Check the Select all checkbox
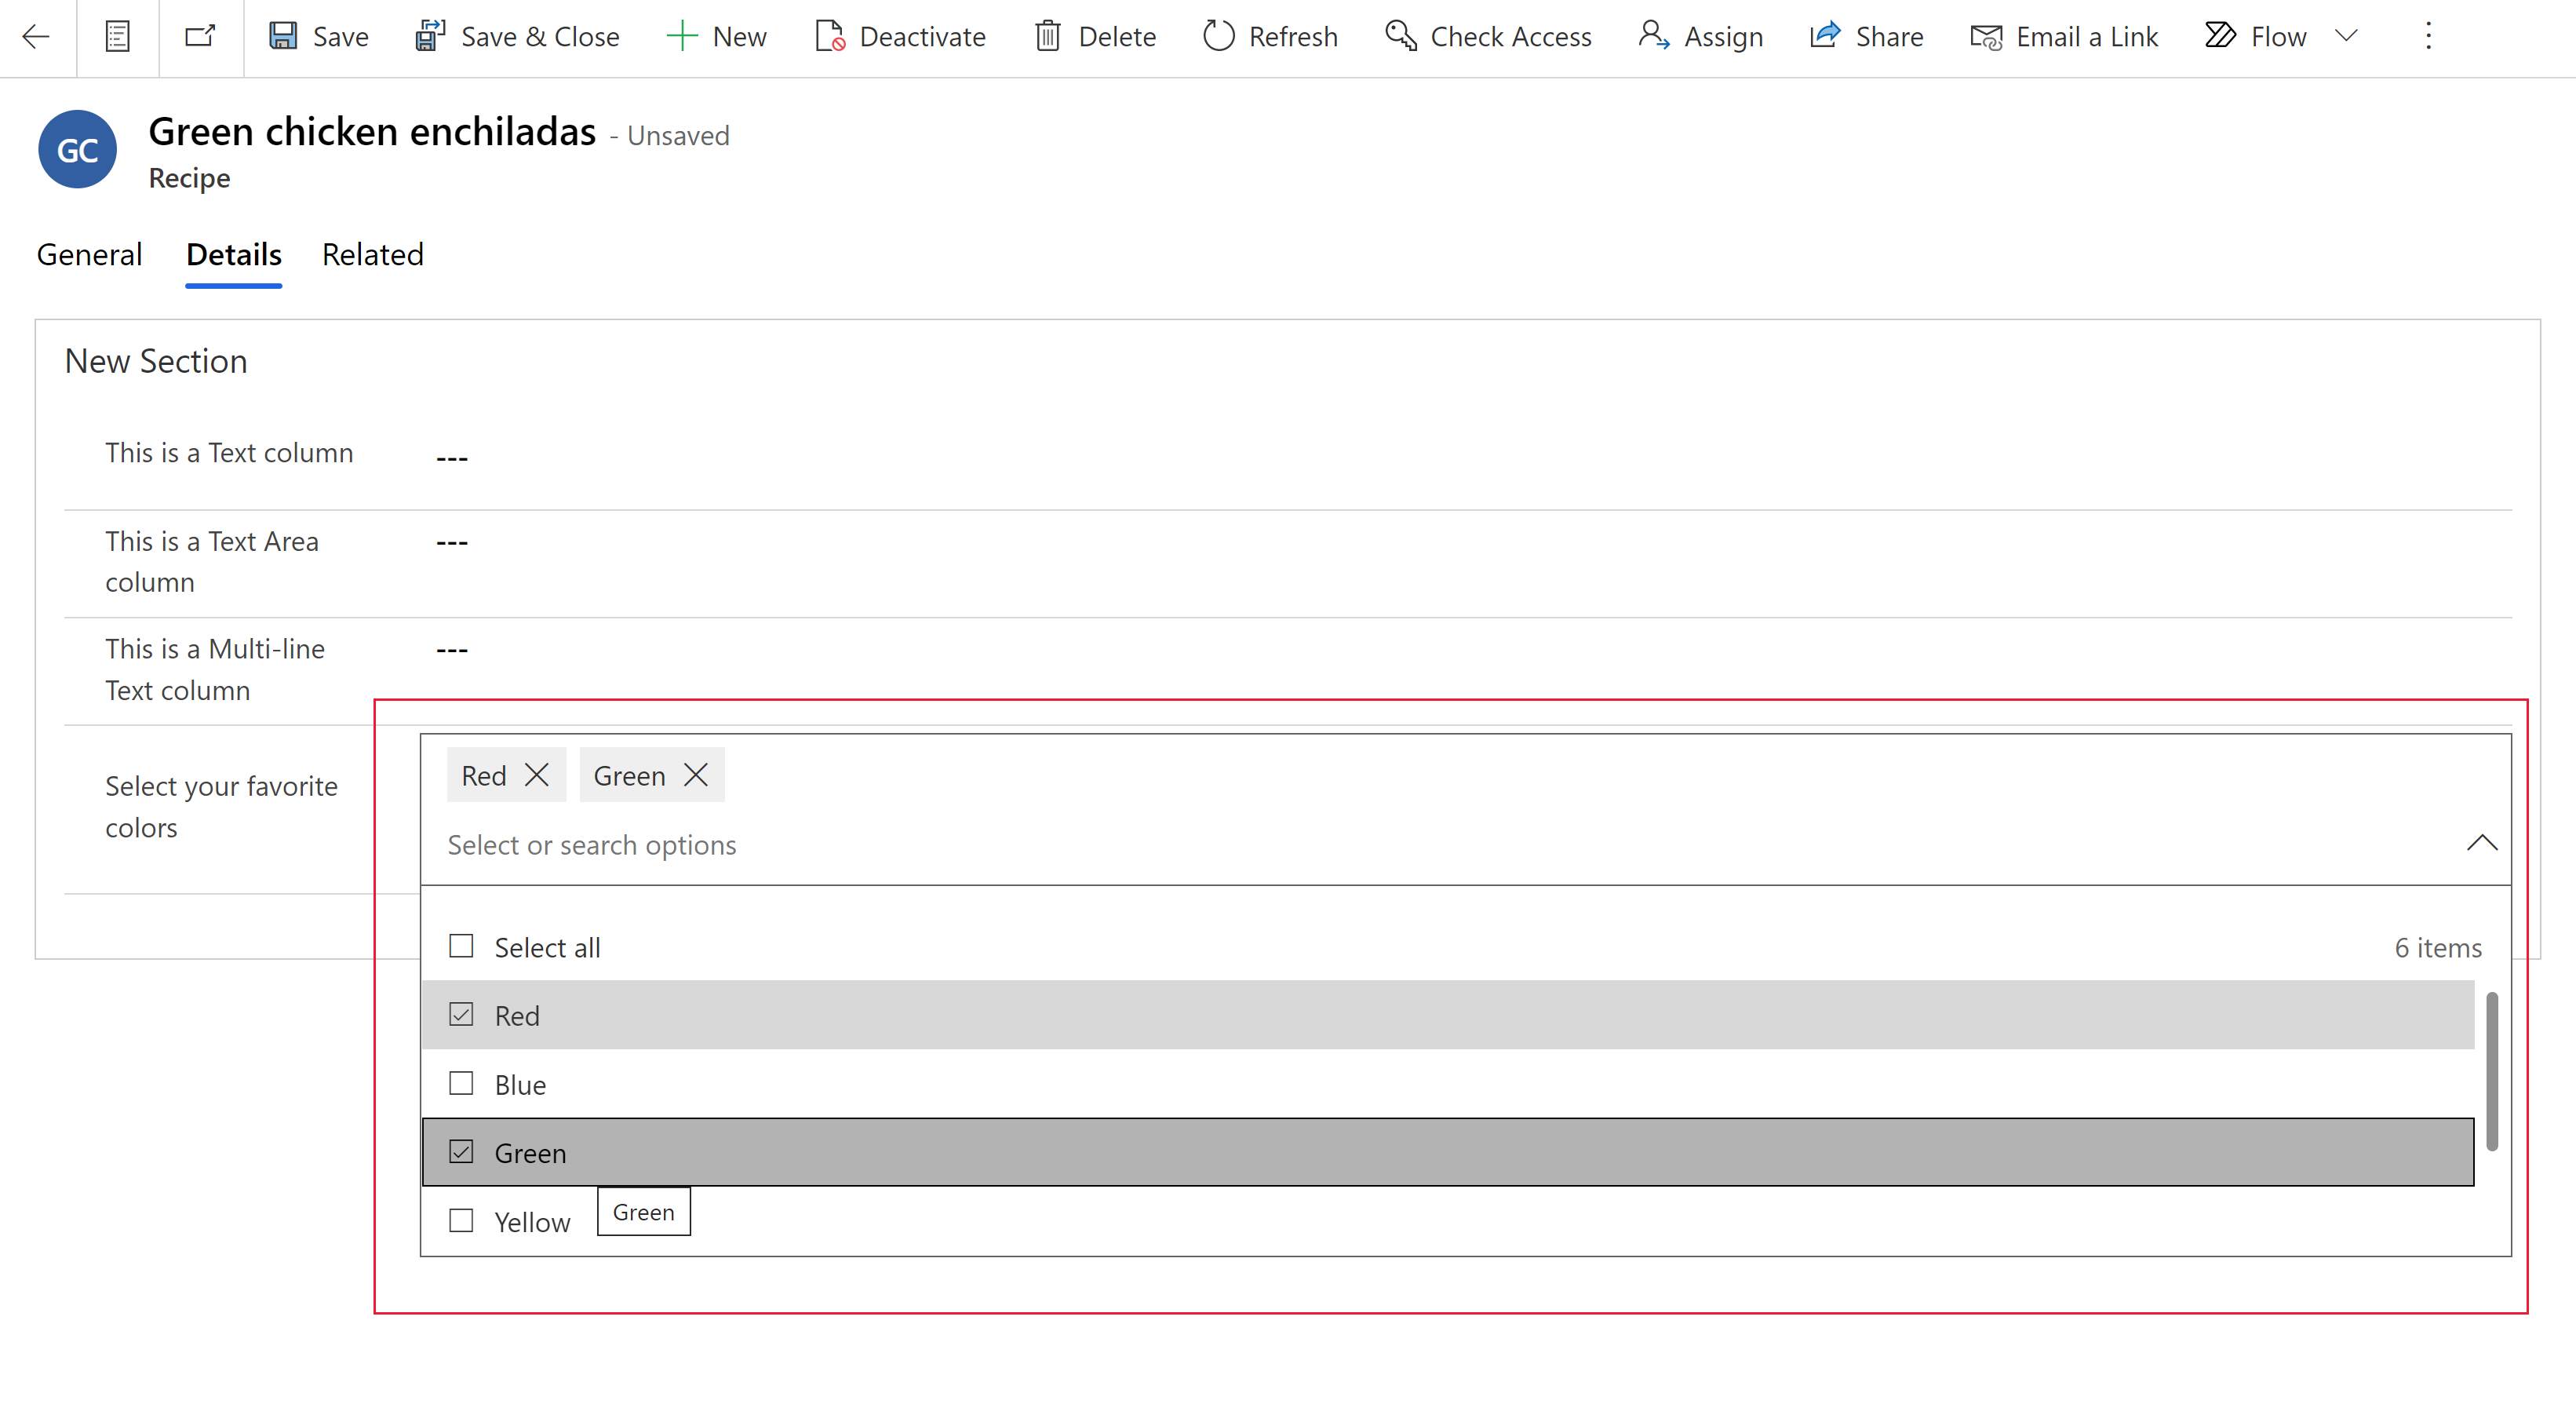The width and height of the screenshot is (2576, 1415). click(460, 946)
